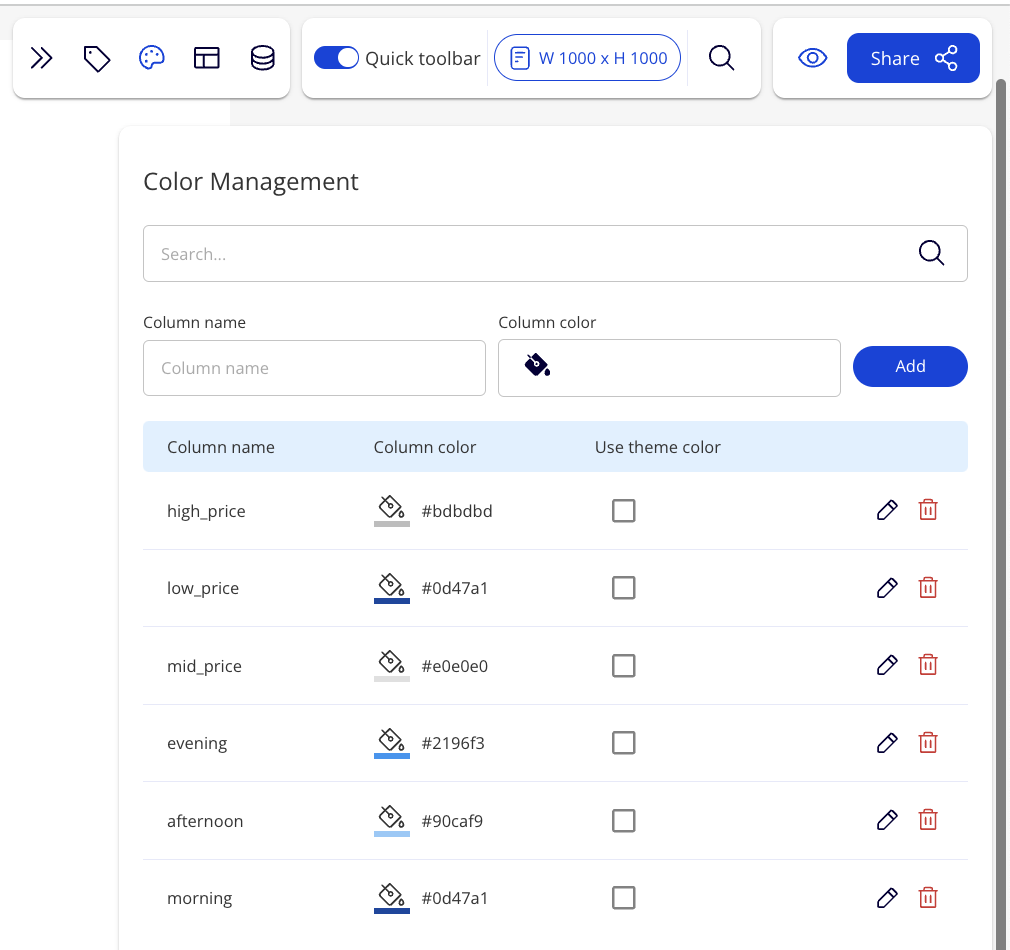Screen dimensions: 1010x950
Task: Click into the Column name text field
Action: (x=314, y=368)
